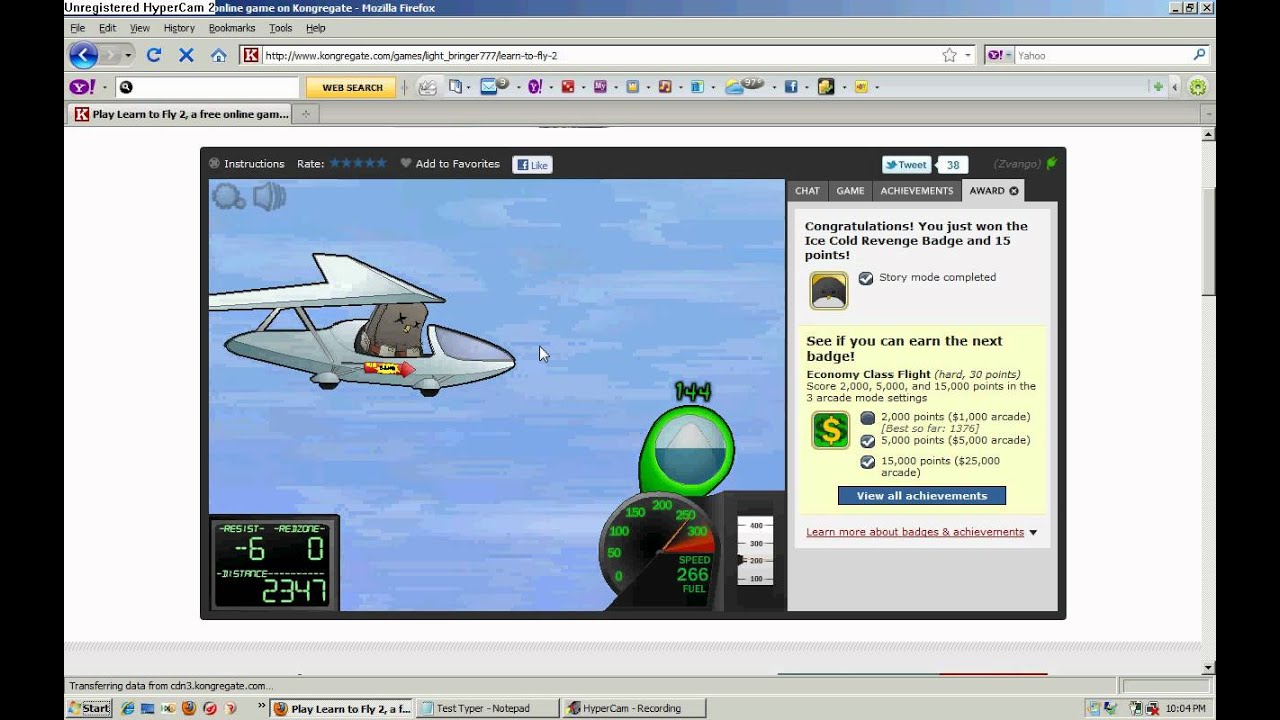The width and height of the screenshot is (1280, 720).
Task: Click the Facebook Like button
Action: tap(532, 165)
